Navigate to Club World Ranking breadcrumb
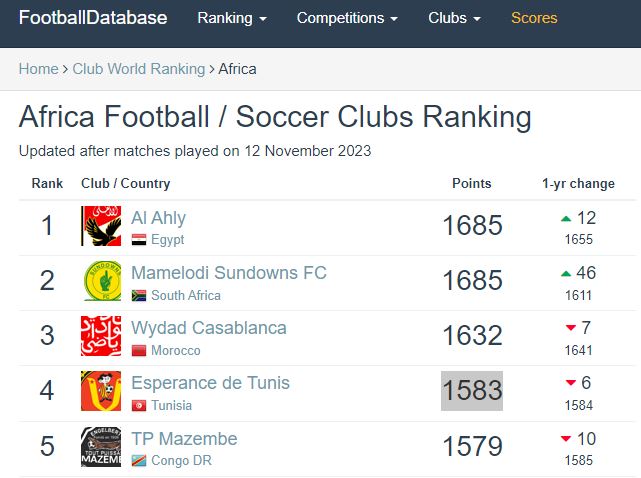This screenshot has height=478, width=641. coord(138,69)
